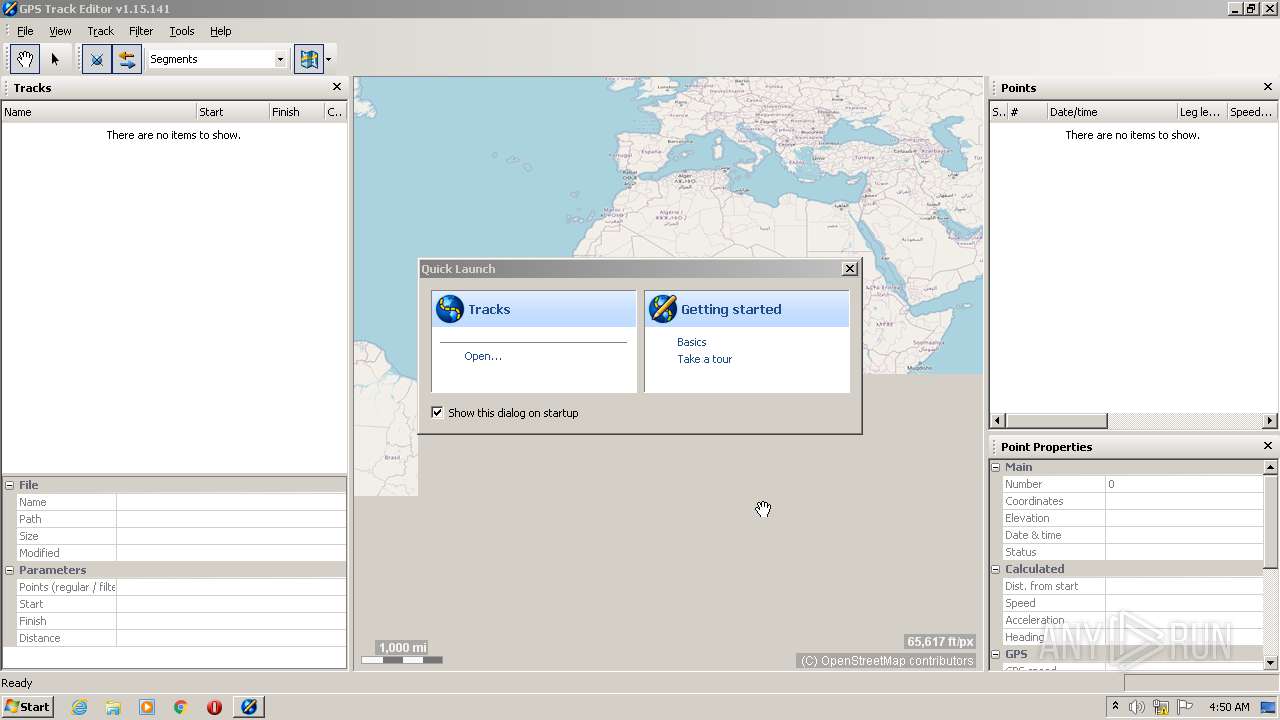Image resolution: width=1280 pixels, height=720 pixels.
Task: Select the Path row in File properties
Action: coord(181,519)
